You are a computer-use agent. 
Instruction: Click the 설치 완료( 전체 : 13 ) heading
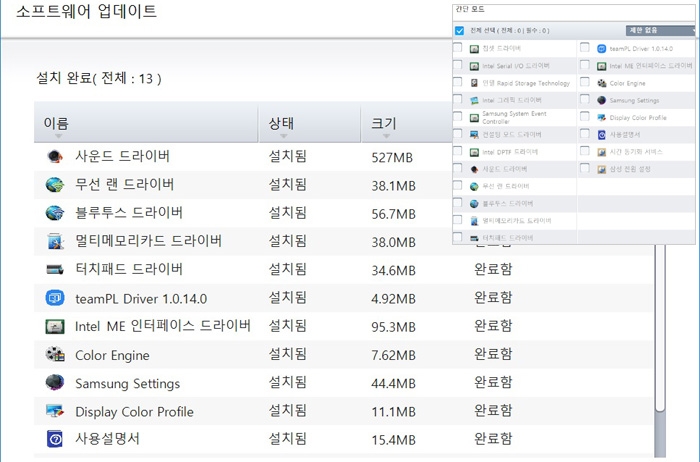[x=99, y=79]
